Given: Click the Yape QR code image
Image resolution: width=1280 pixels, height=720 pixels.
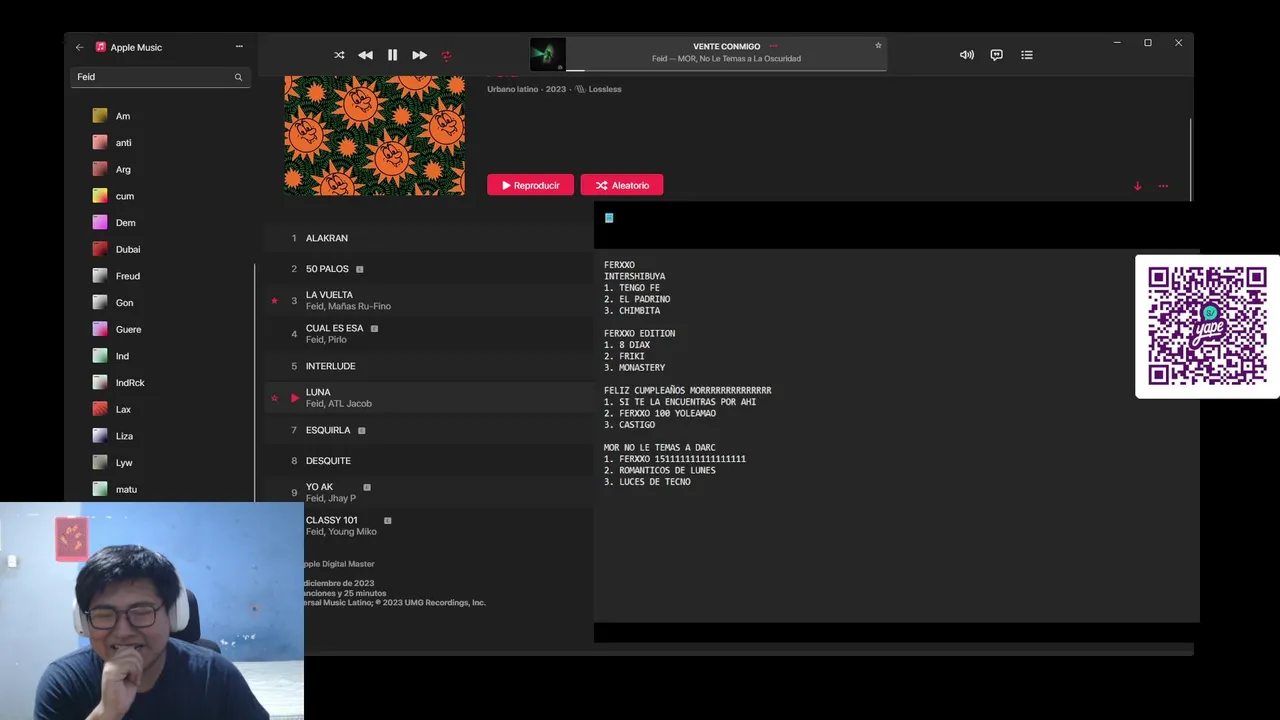Looking at the screenshot, I should pos(1207,326).
